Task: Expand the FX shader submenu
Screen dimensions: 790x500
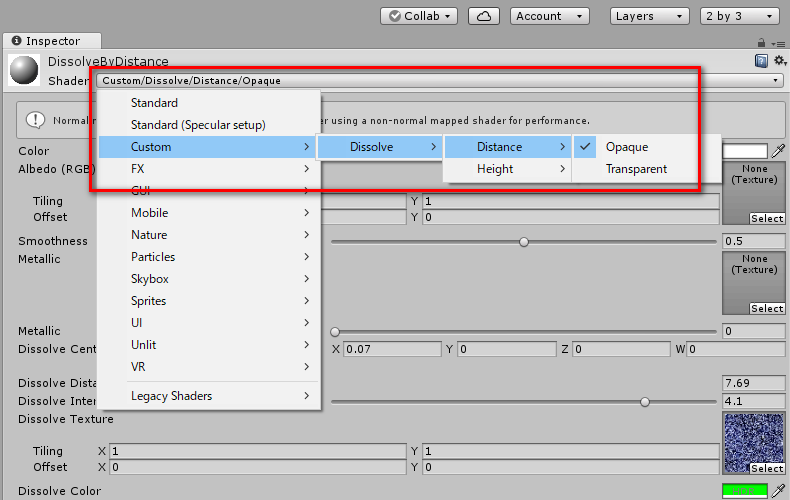Action: tap(209, 169)
